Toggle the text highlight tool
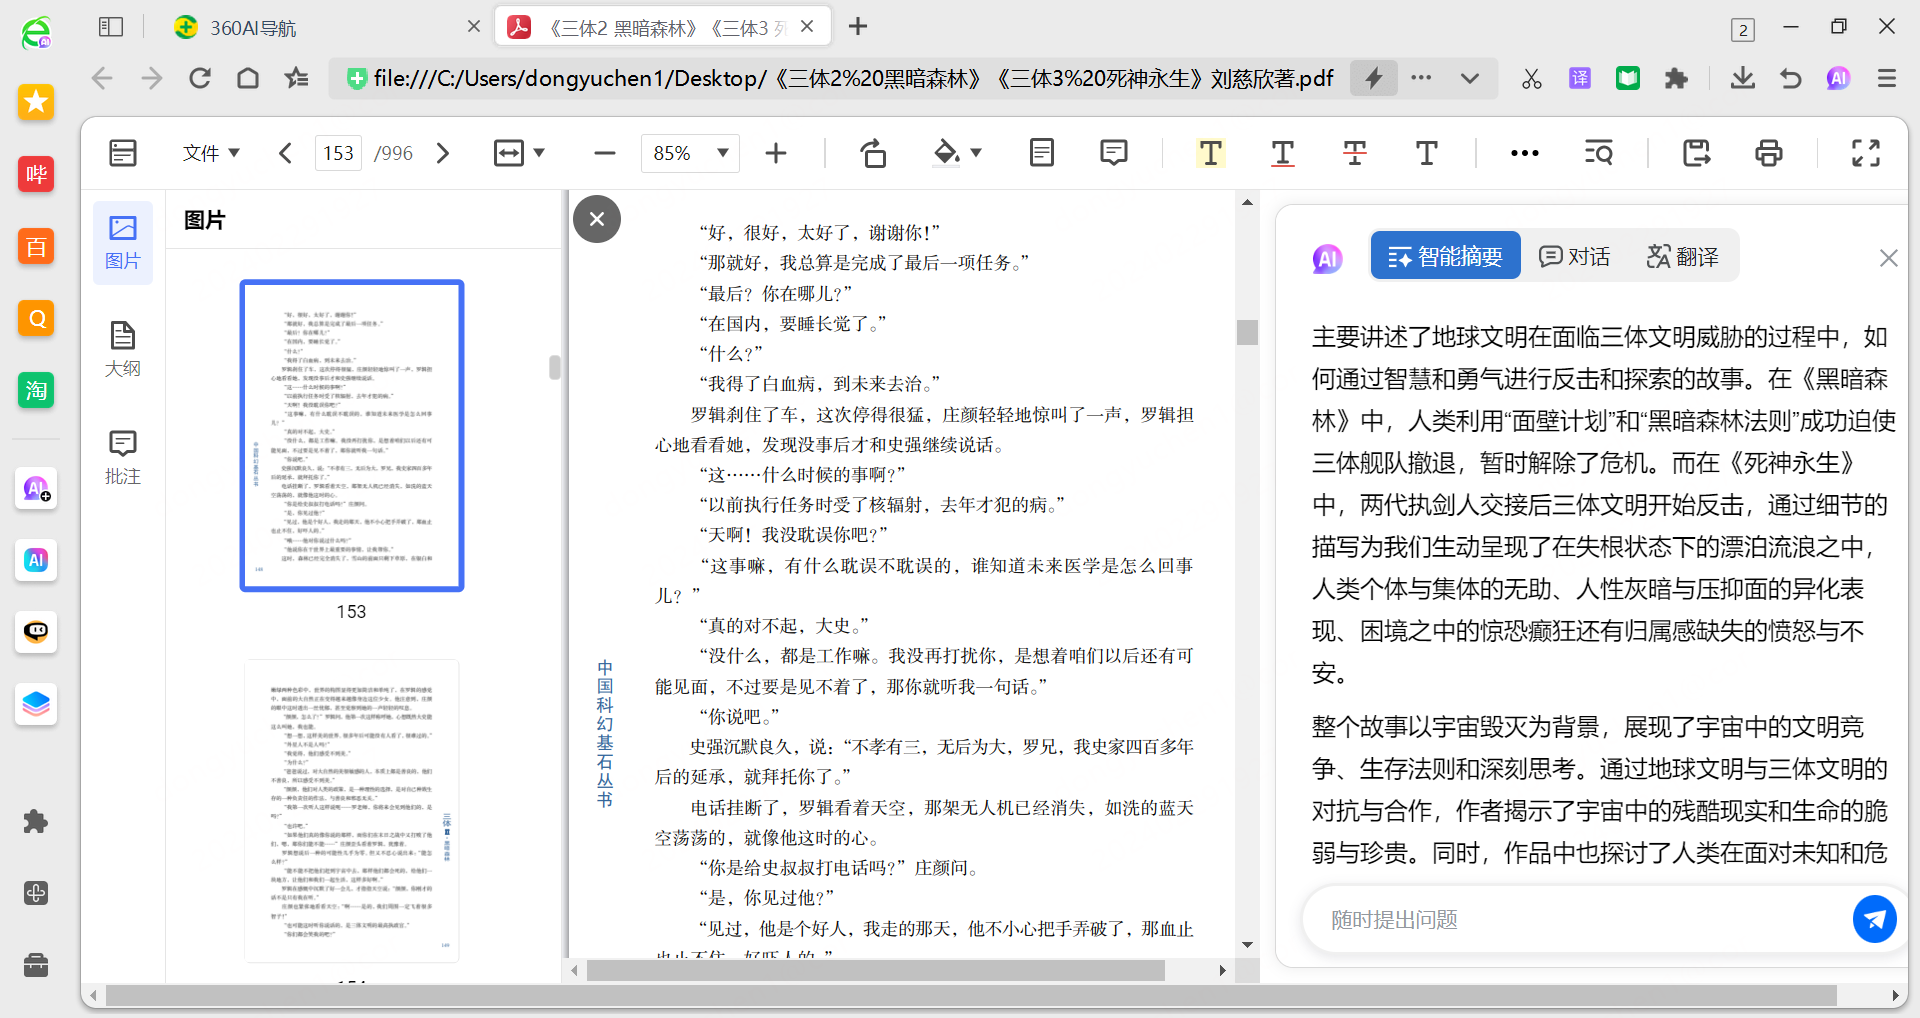This screenshot has height=1018, width=1920. click(x=1210, y=153)
